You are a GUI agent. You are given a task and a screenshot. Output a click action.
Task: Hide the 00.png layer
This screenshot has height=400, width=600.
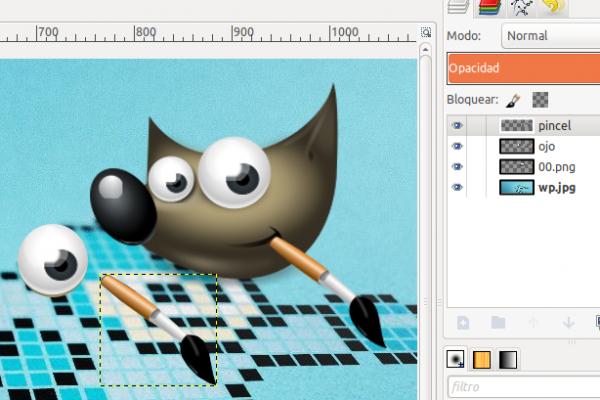tap(457, 167)
